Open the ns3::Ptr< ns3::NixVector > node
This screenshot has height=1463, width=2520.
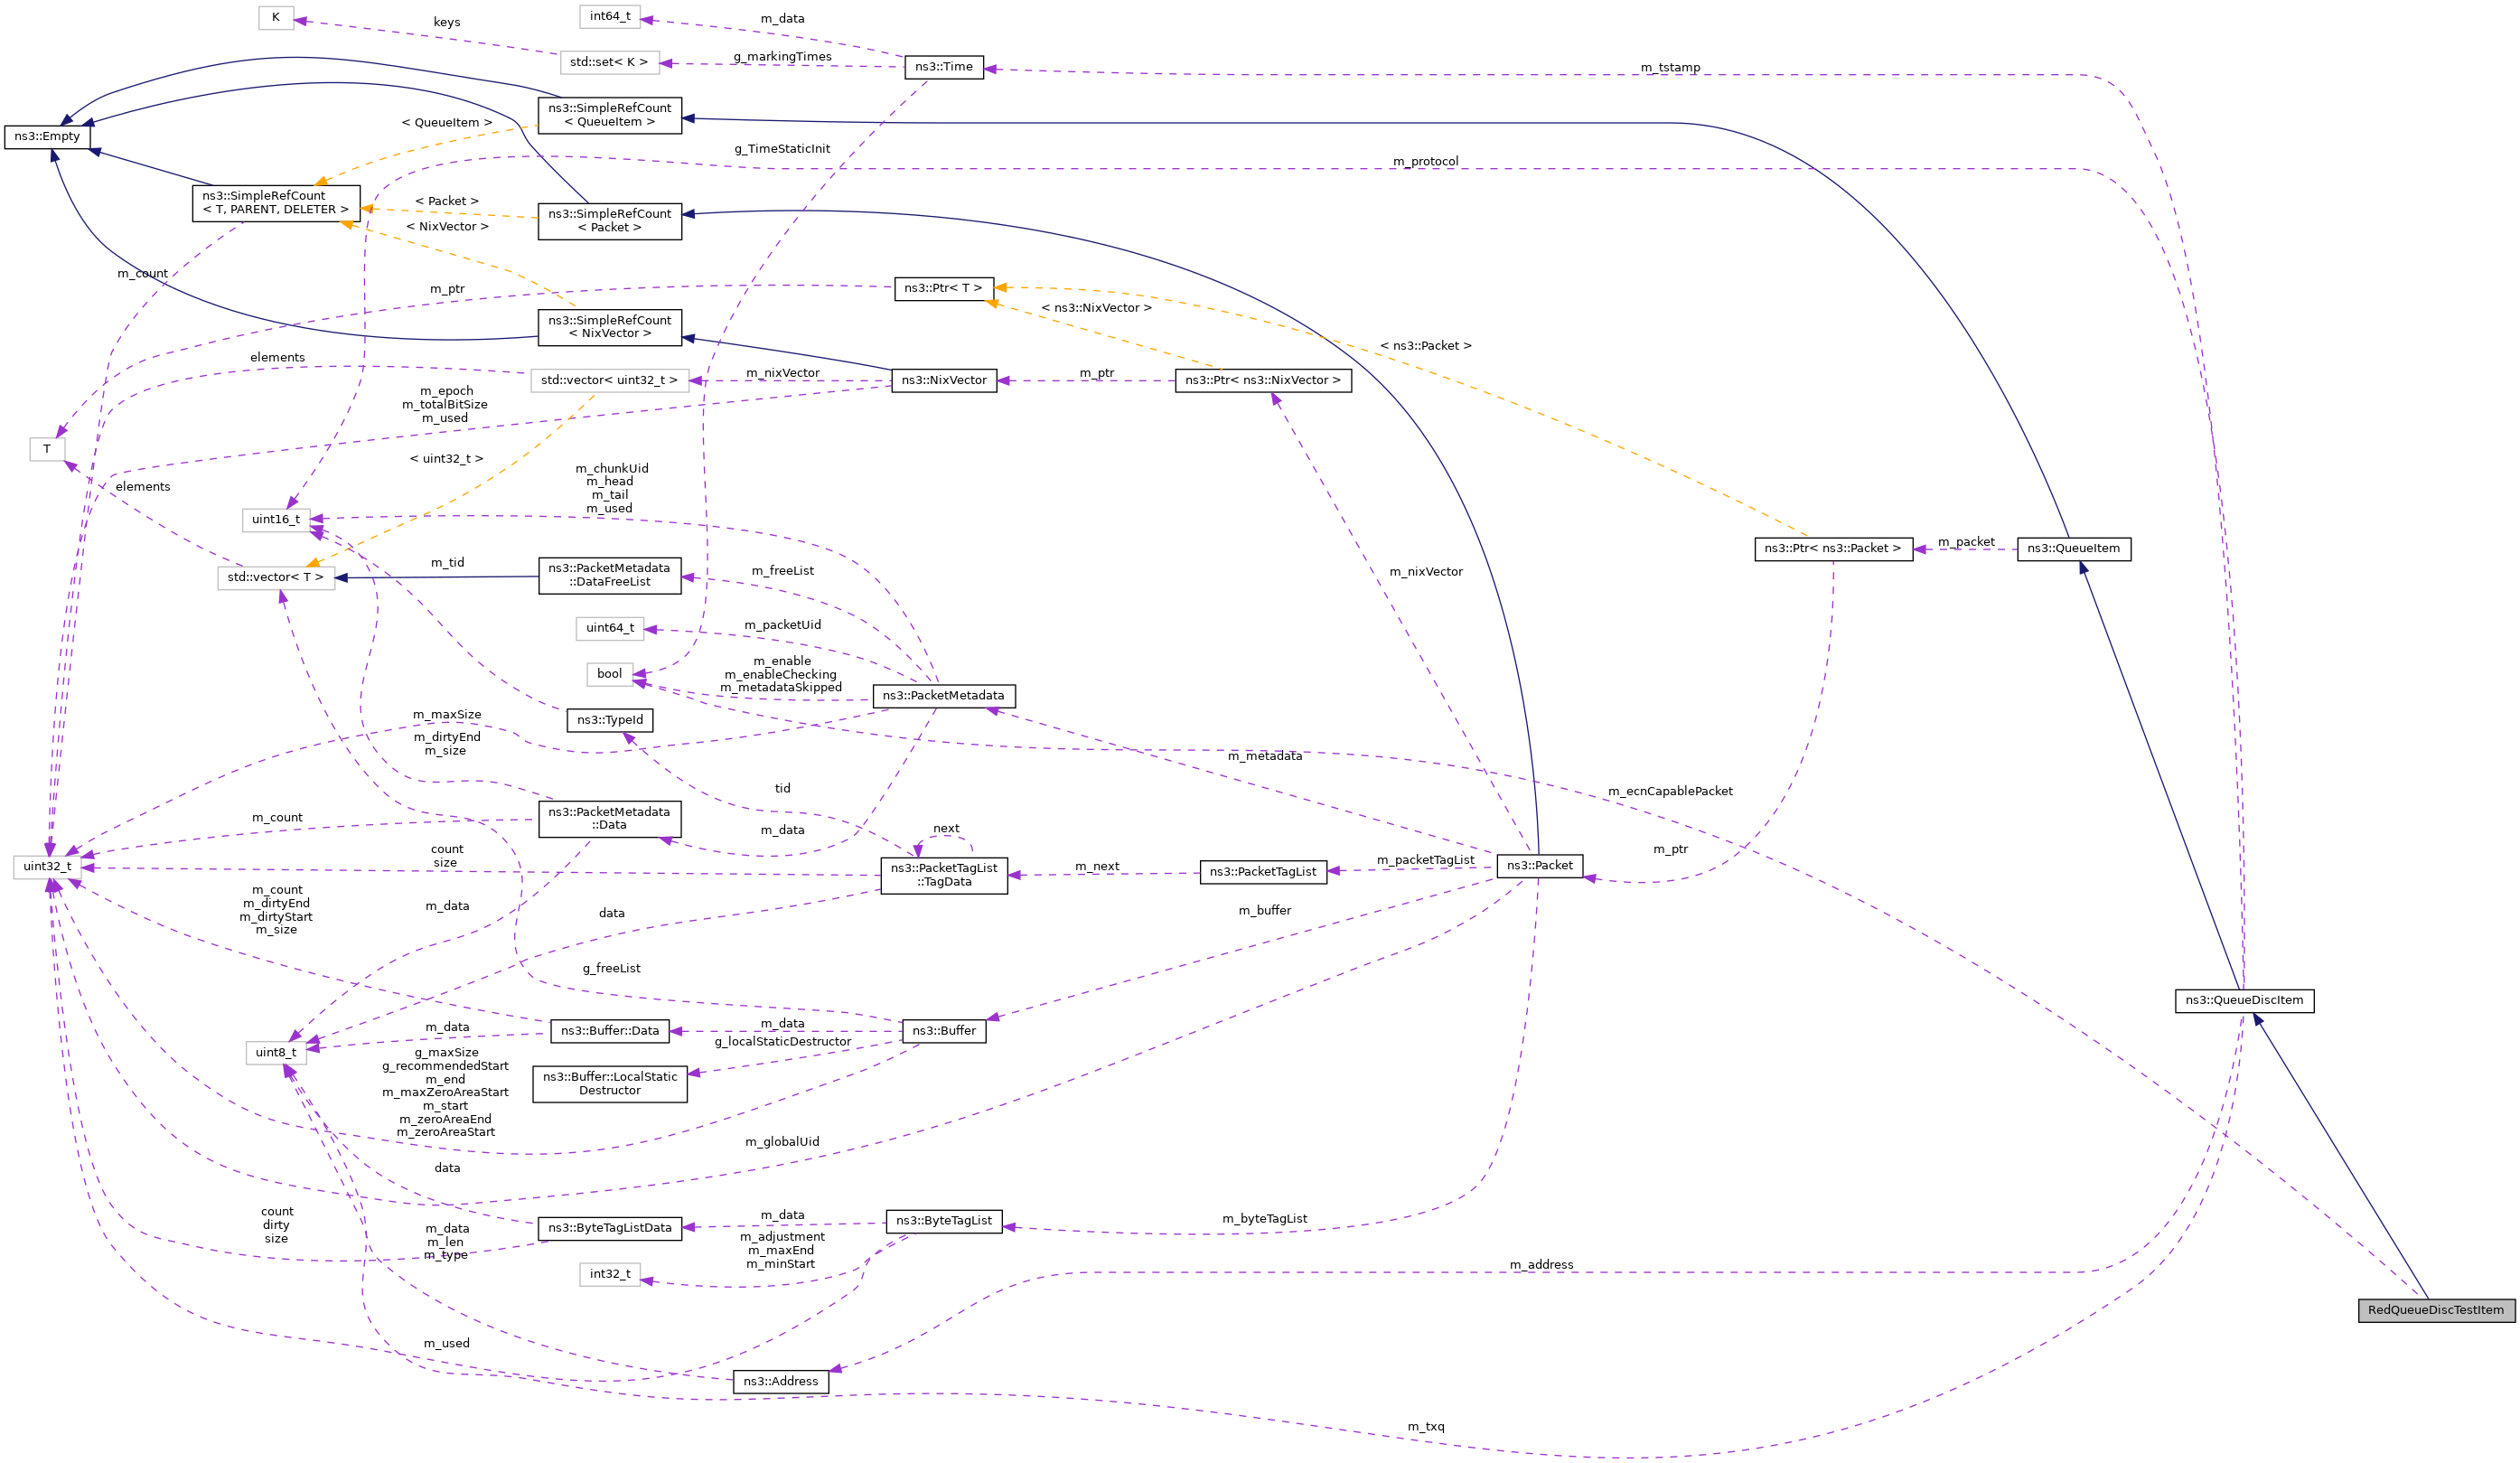coord(1263,380)
